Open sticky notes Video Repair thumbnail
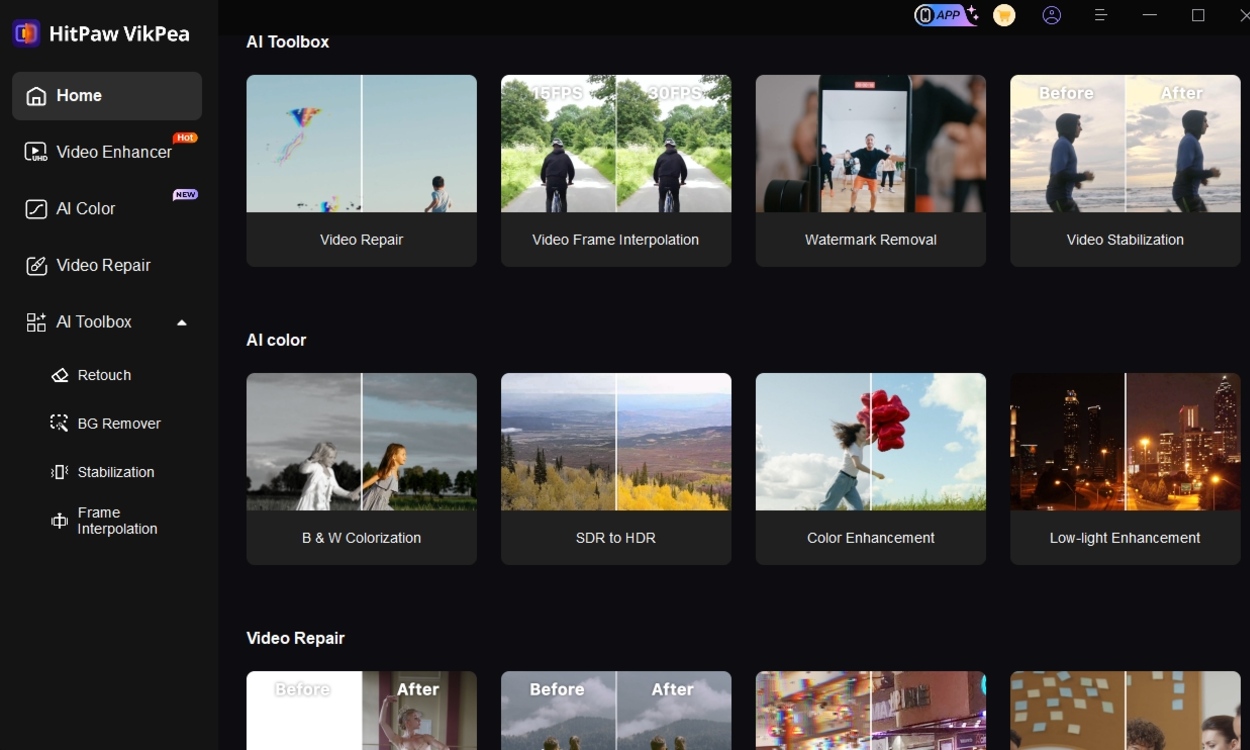 pyautogui.click(x=1125, y=710)
